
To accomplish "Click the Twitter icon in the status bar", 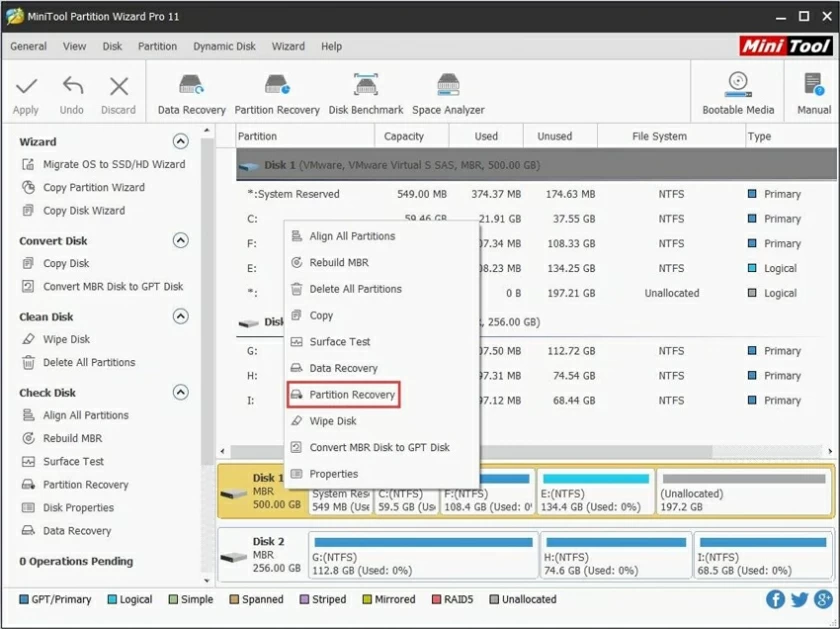I will (x=798, y=599).
